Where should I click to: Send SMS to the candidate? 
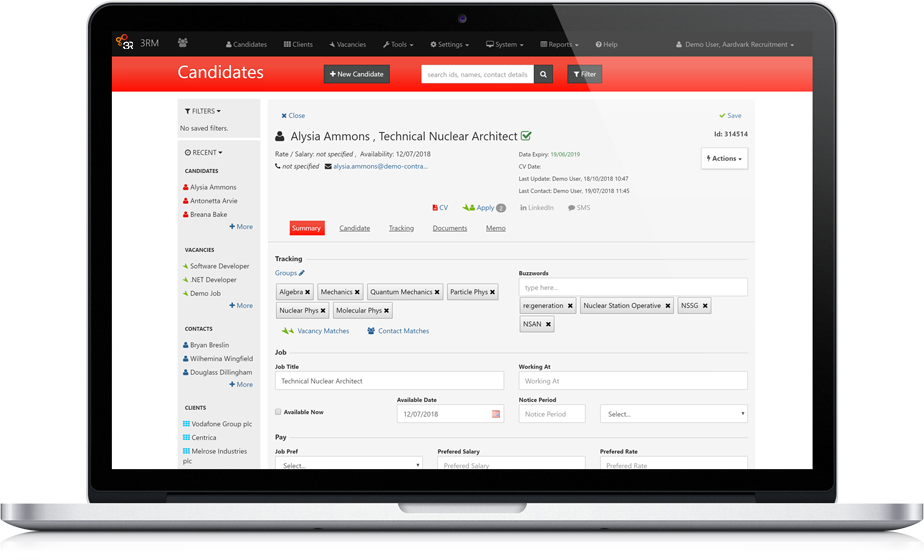pos(579,207)
